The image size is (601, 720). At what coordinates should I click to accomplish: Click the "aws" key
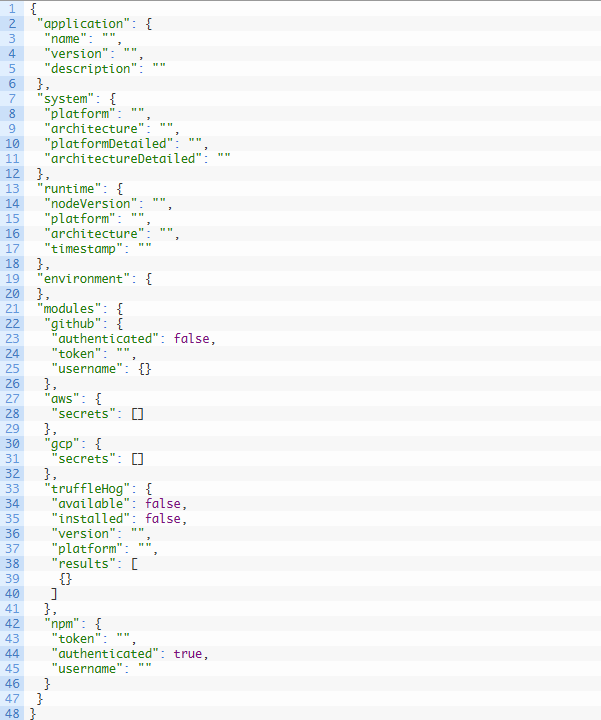coord(64,398)
